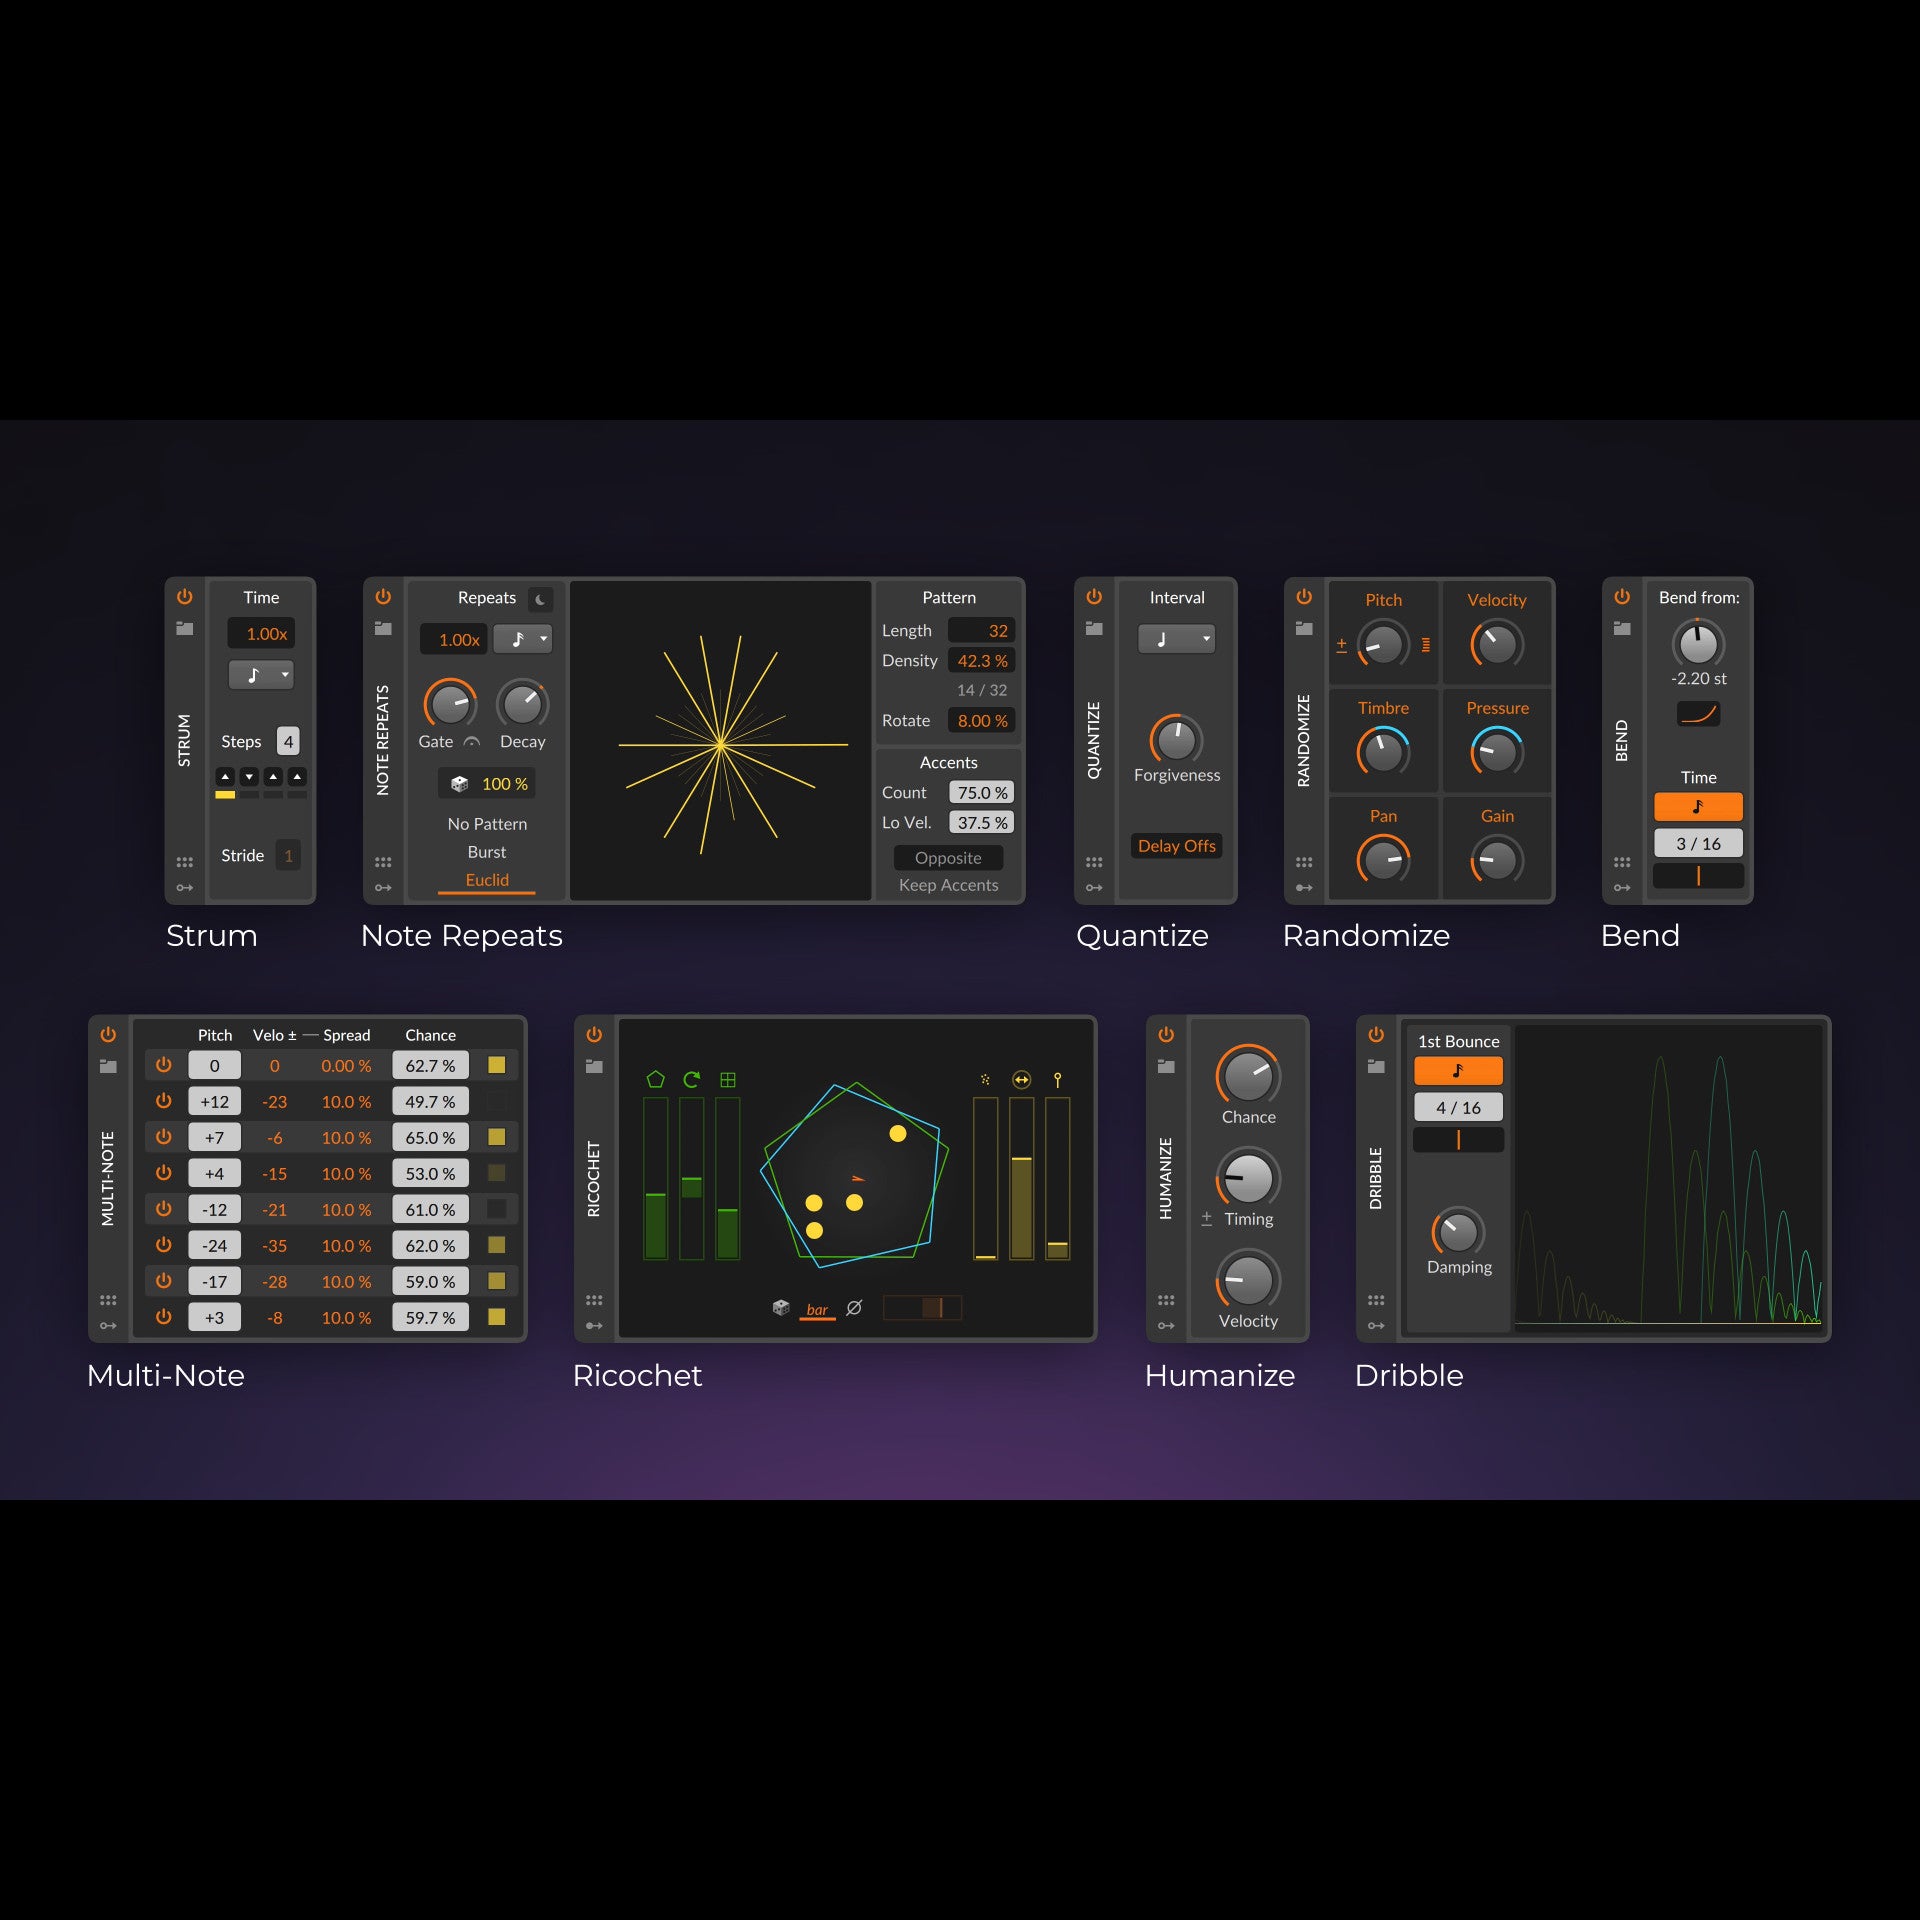Viewport: 1920px width, 1920px height.
Task: Click the Density value 42.3 %
Action: [x=982, y=661]
